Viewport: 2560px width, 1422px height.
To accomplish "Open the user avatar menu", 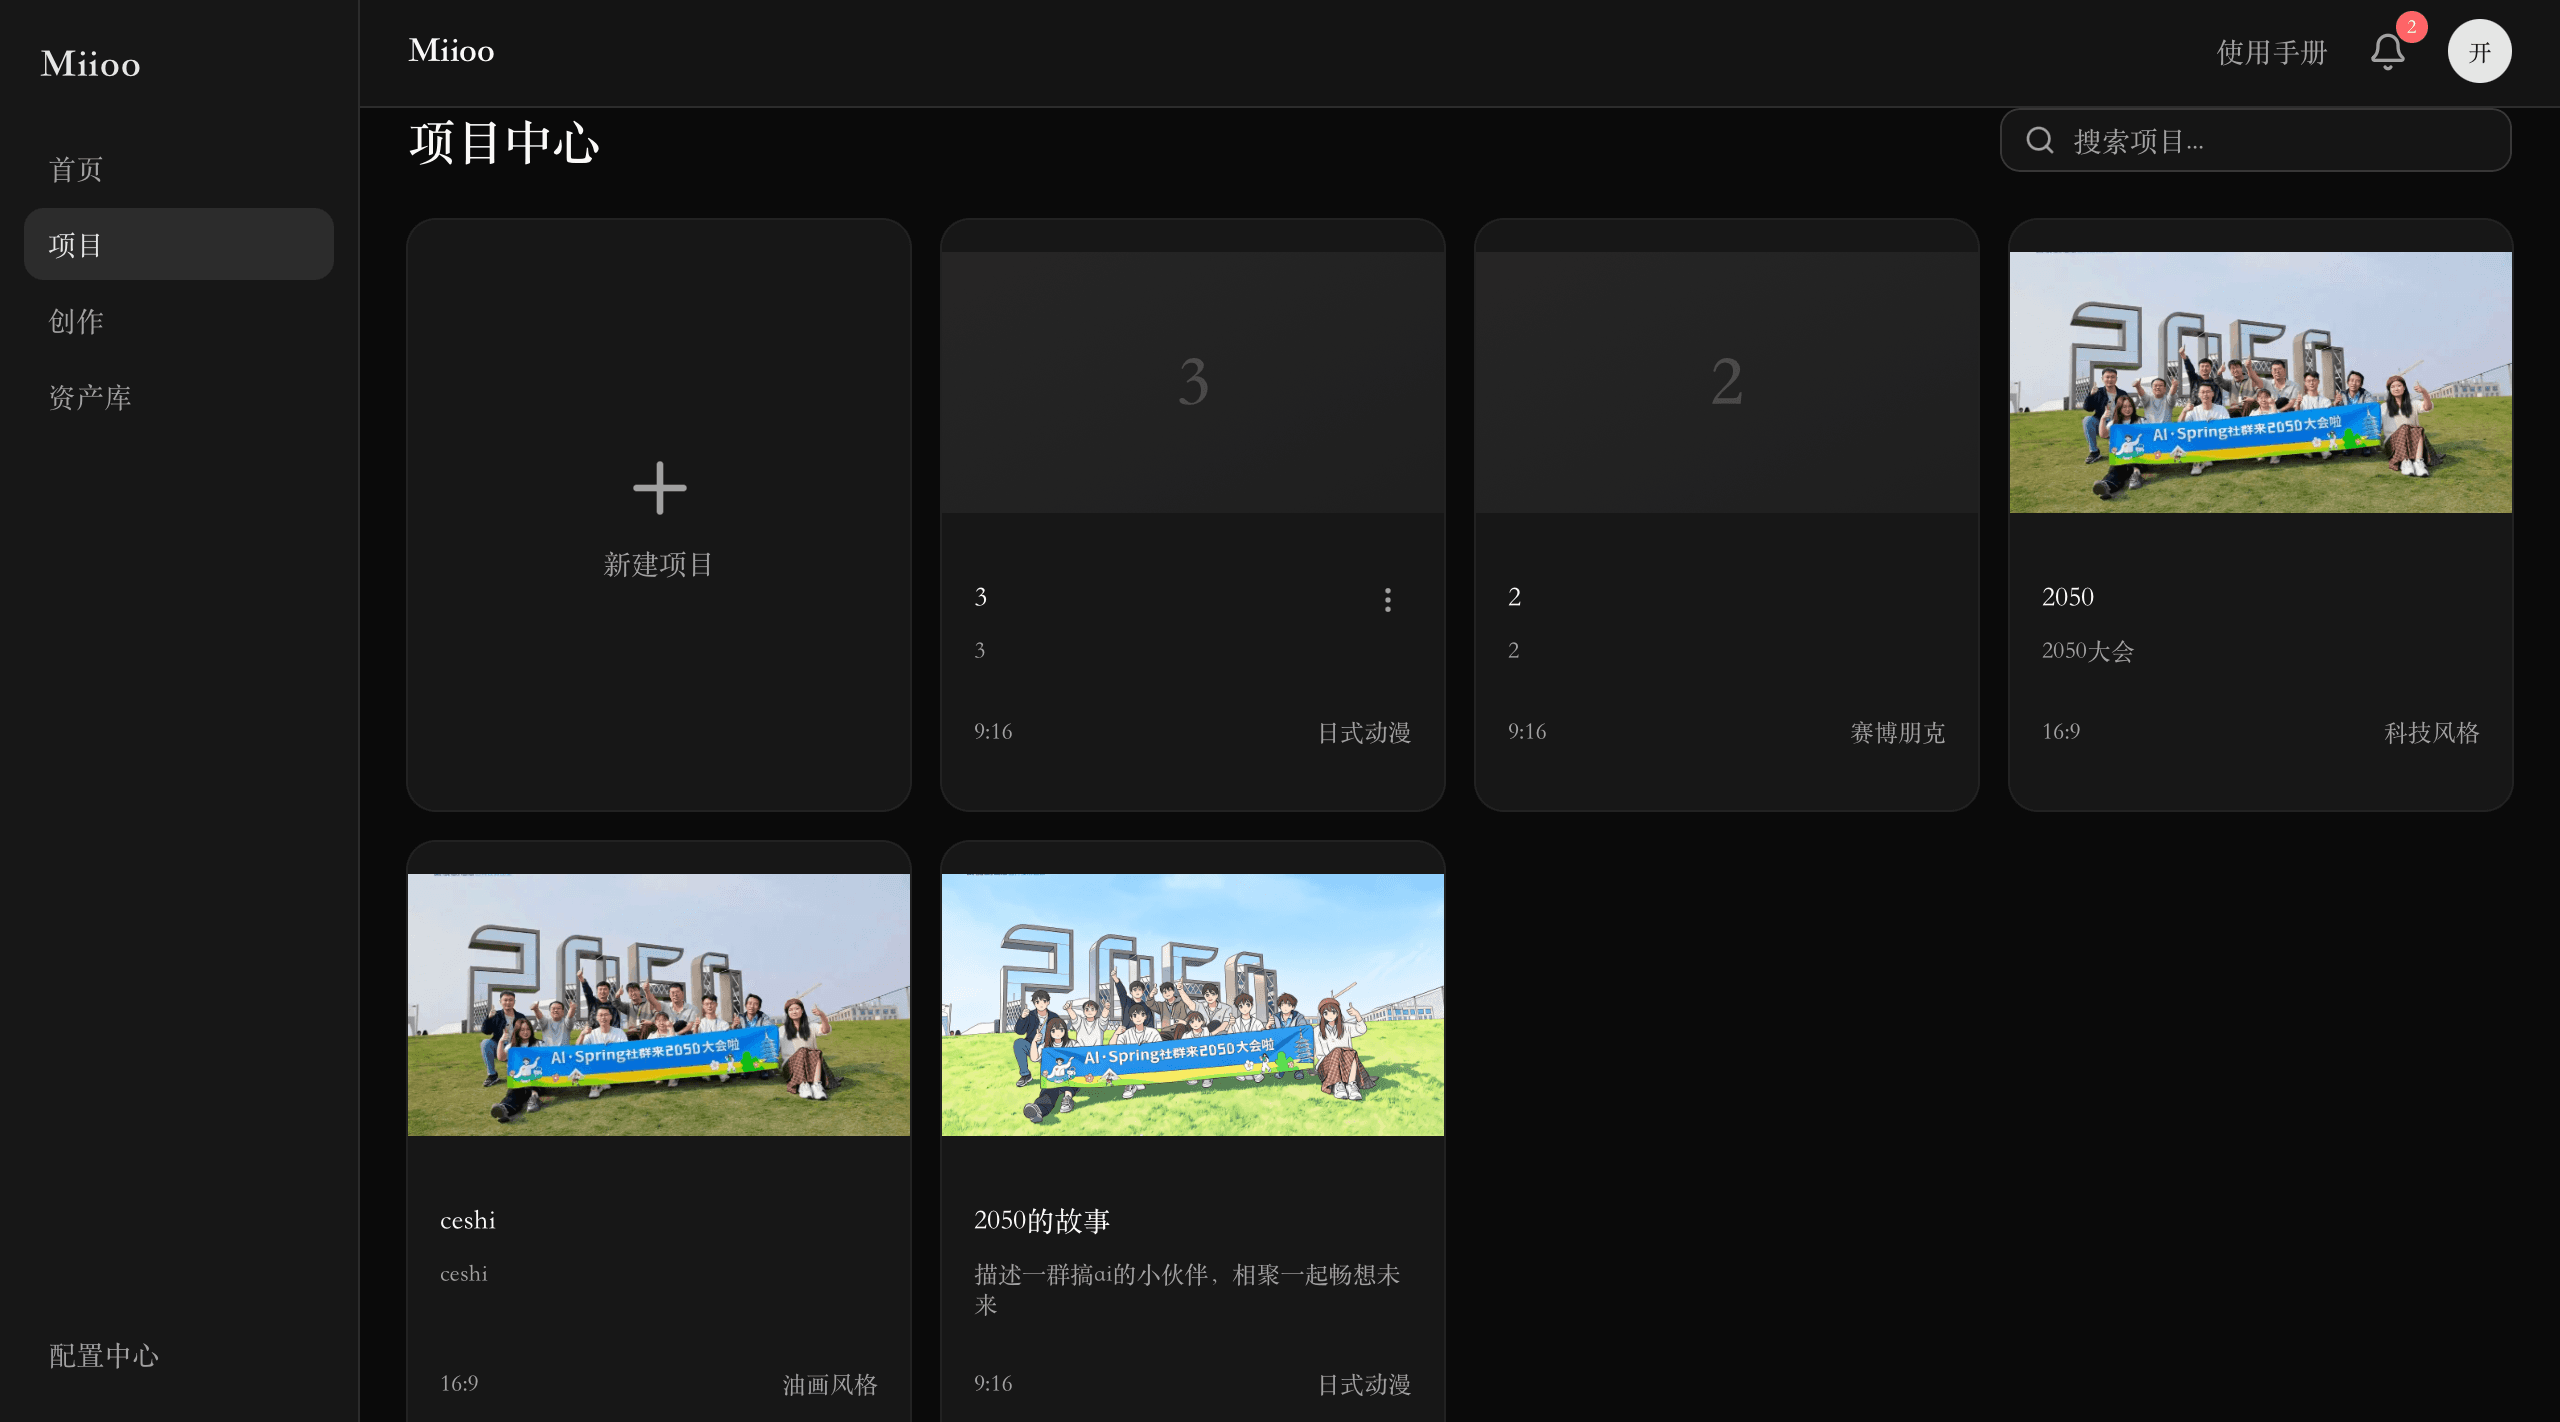I will point(2479,52).
